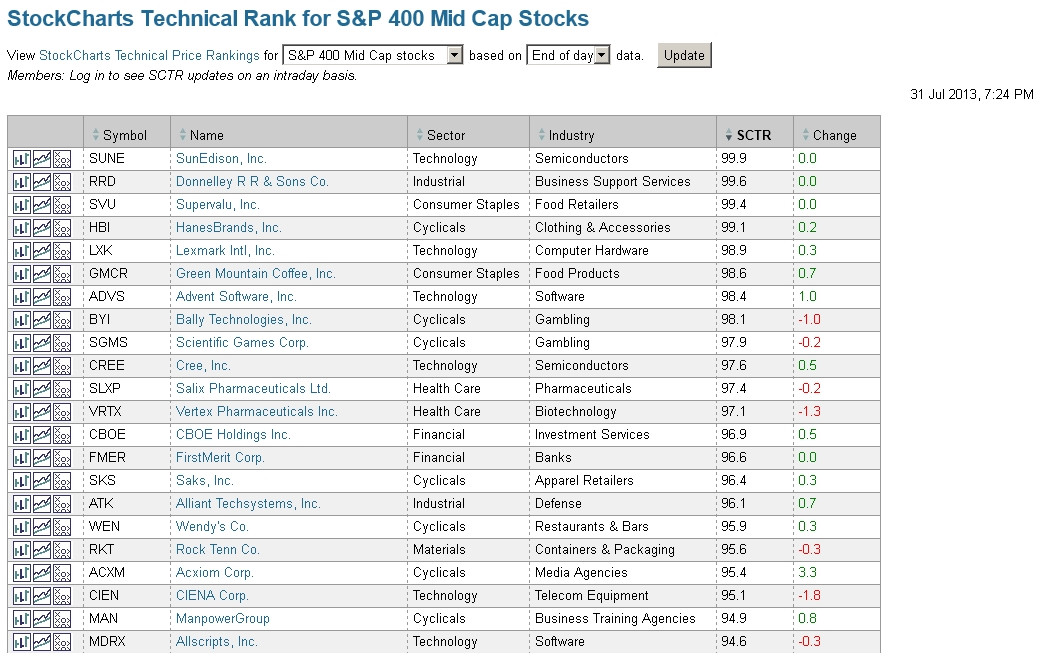Image resolution: width=1040 pixels, height=653 pixels.
Task: Open the point-and-figure icon for SGMS
Action: point(62,343)
